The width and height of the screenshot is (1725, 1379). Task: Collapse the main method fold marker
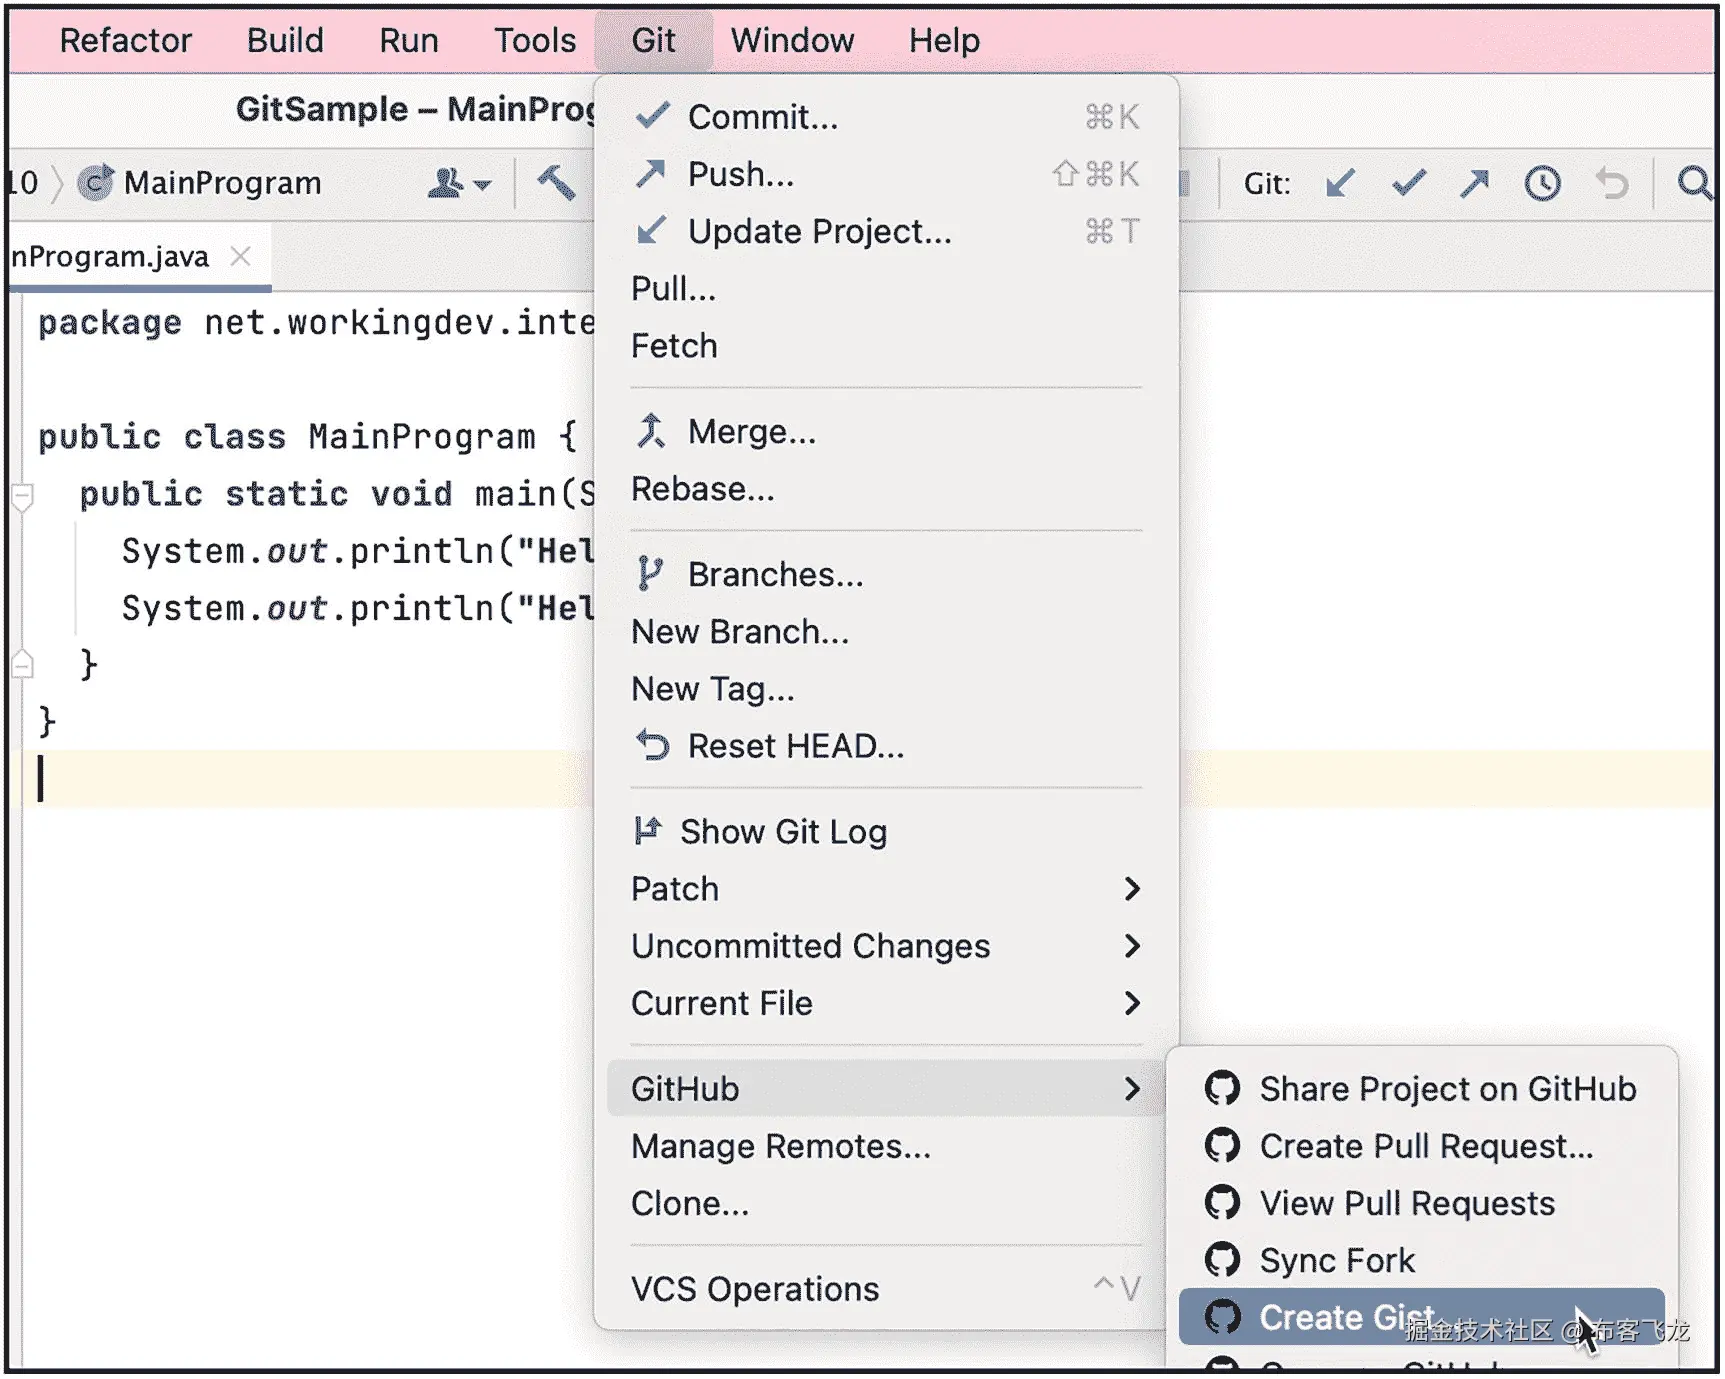[x=22, y=495]
